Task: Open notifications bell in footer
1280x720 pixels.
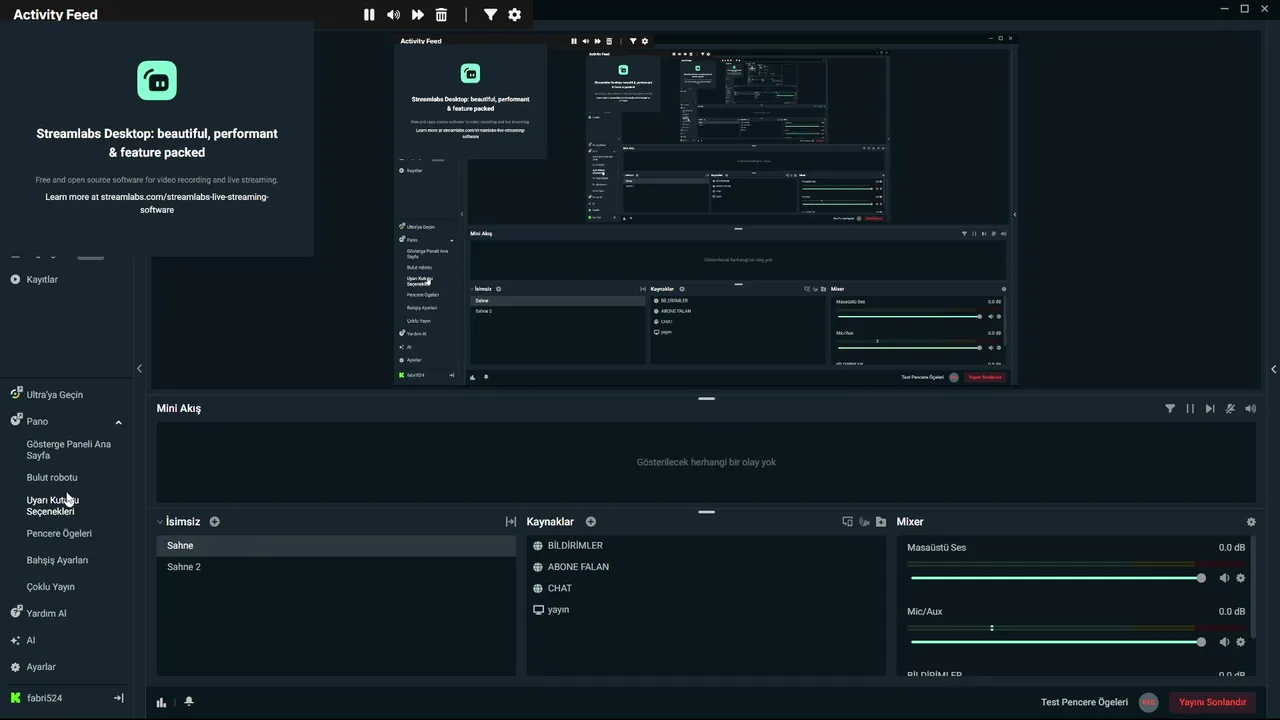Action: 188,702
